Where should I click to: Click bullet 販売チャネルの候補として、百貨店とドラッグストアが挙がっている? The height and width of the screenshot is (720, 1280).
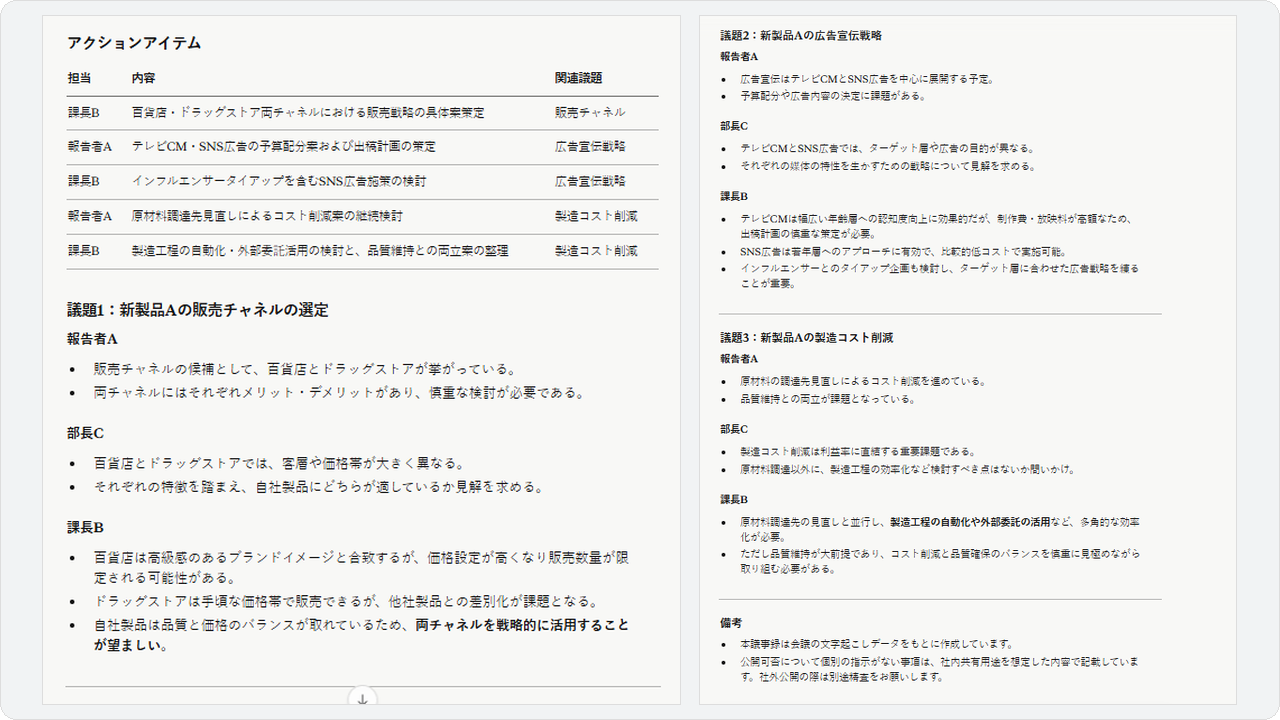[305, 369]
